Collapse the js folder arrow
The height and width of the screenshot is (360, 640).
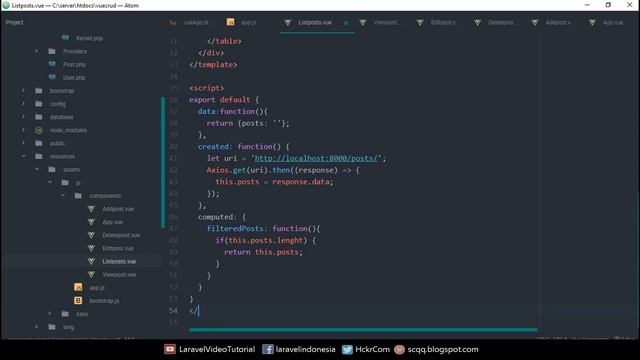click(x=50, y=182)
